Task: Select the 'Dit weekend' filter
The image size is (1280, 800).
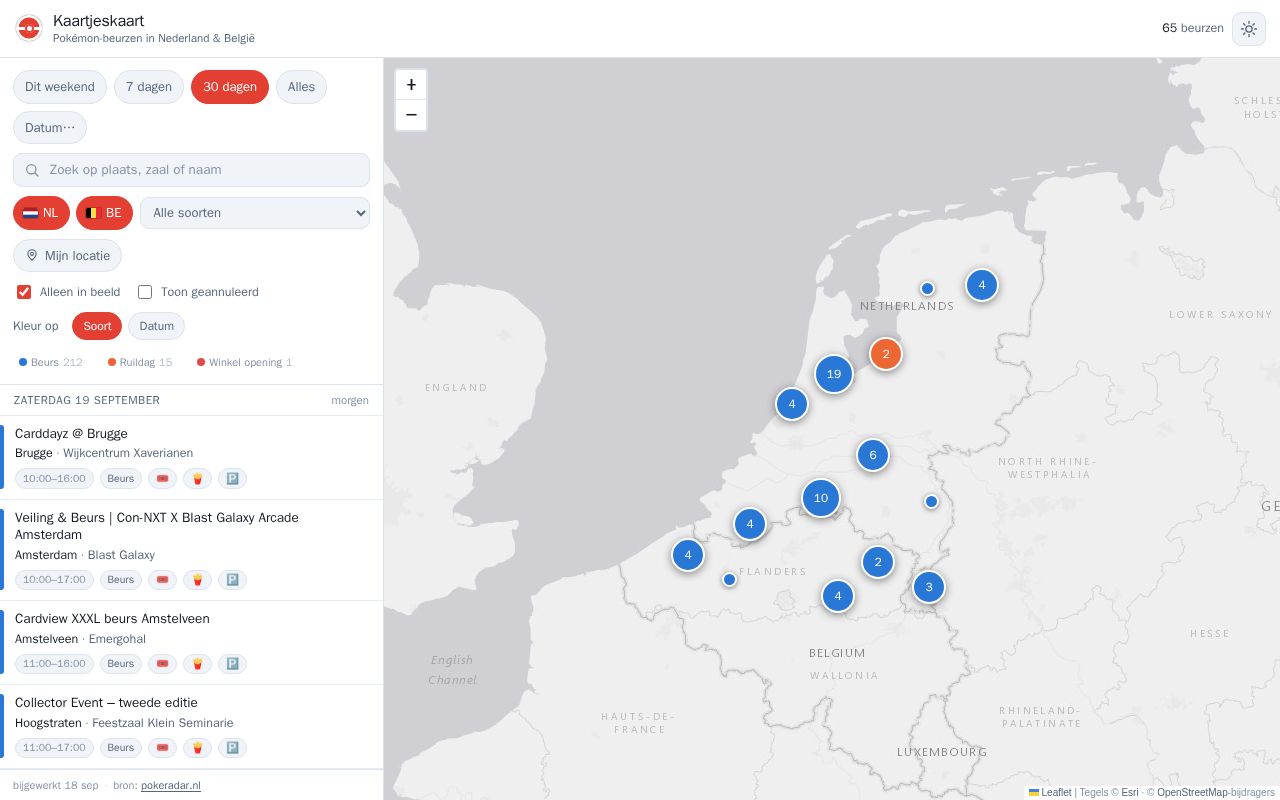Action: (60, 87)
